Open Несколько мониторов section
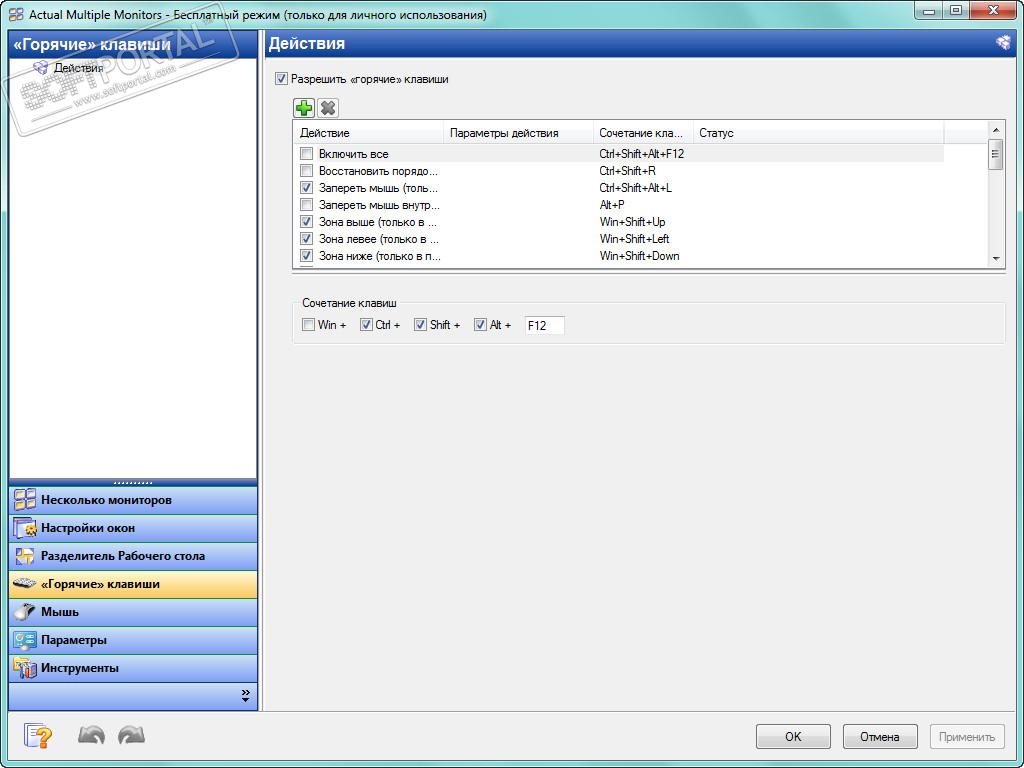This screenshot has width=1024, height=768. [x=133, y=500]
